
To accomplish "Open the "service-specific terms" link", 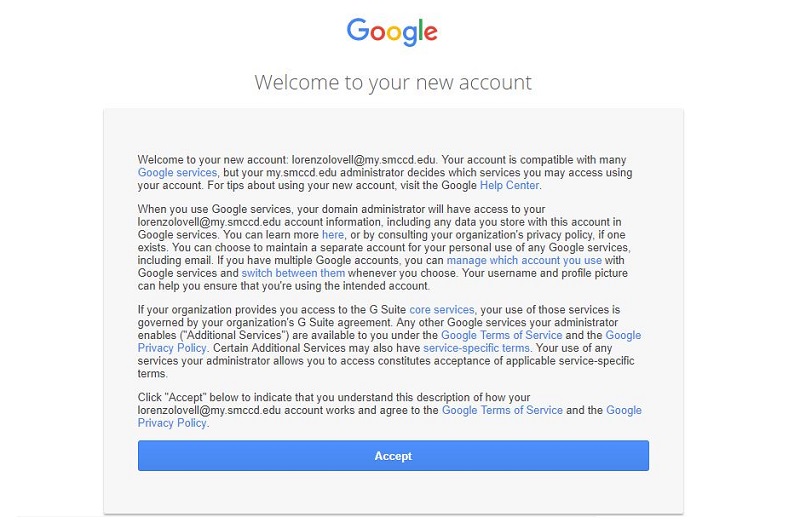I will 477,348.
